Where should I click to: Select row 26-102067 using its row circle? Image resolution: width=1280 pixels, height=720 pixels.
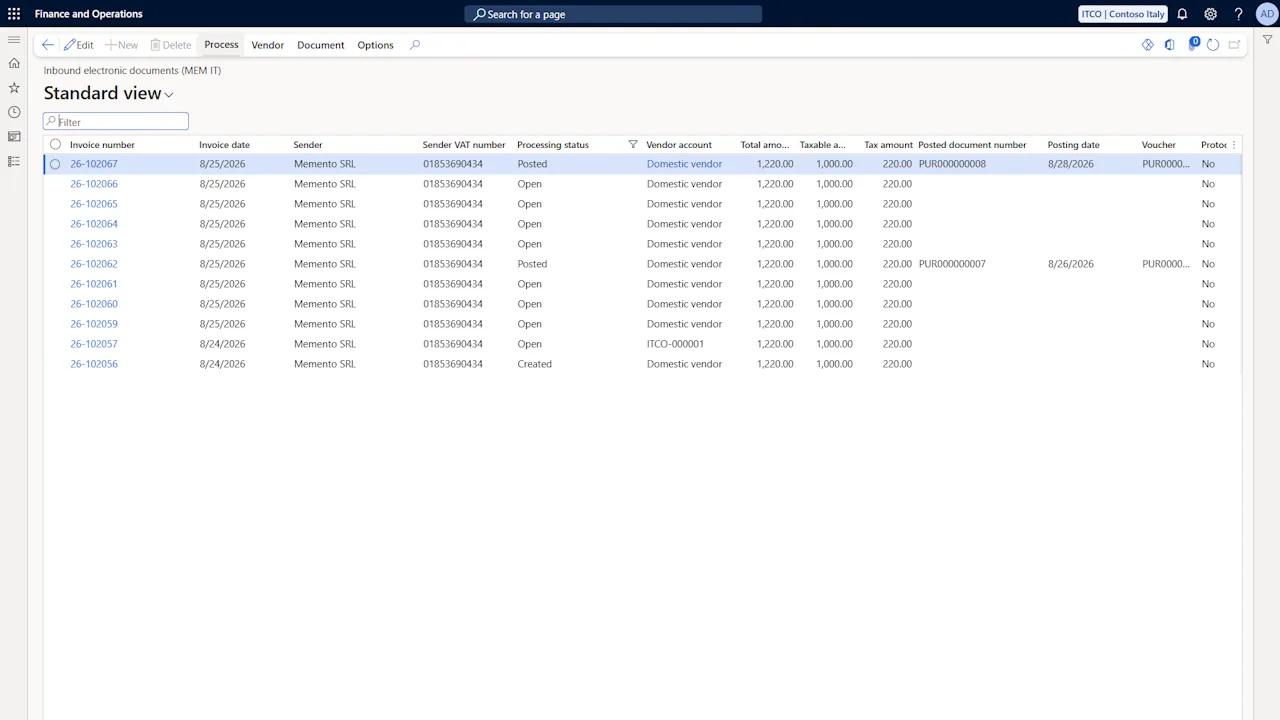point(55,164)
